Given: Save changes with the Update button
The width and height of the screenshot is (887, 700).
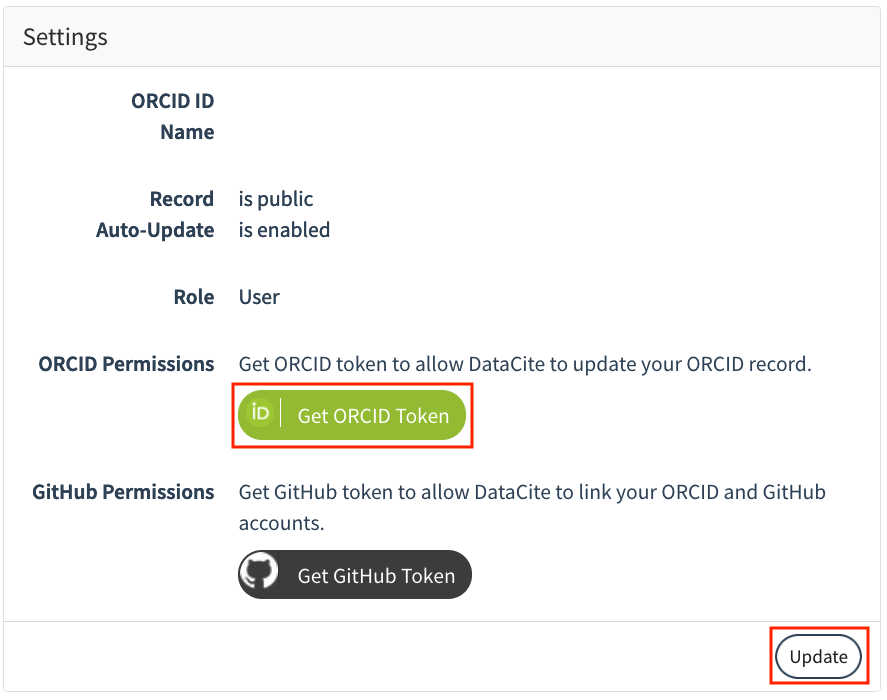Looking at the screenshot, I should pyautogui.click(x=818, y=656).
